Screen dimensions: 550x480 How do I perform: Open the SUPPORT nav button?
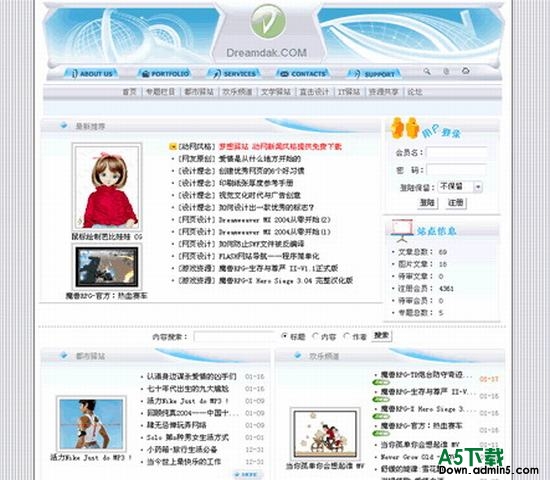click(374, 74)
